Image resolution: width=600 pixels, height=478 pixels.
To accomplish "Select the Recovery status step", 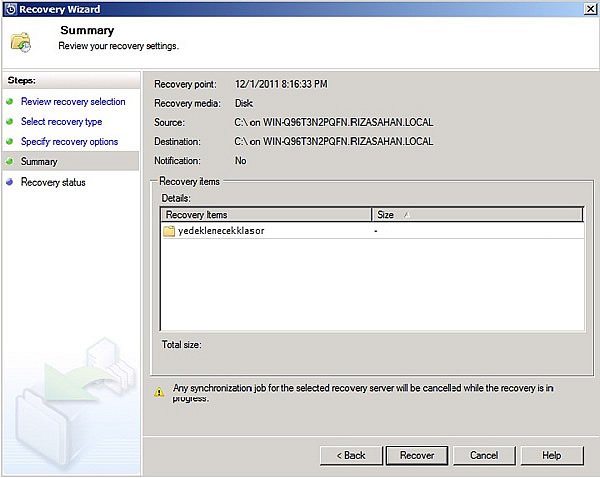I will coord(53,183).
